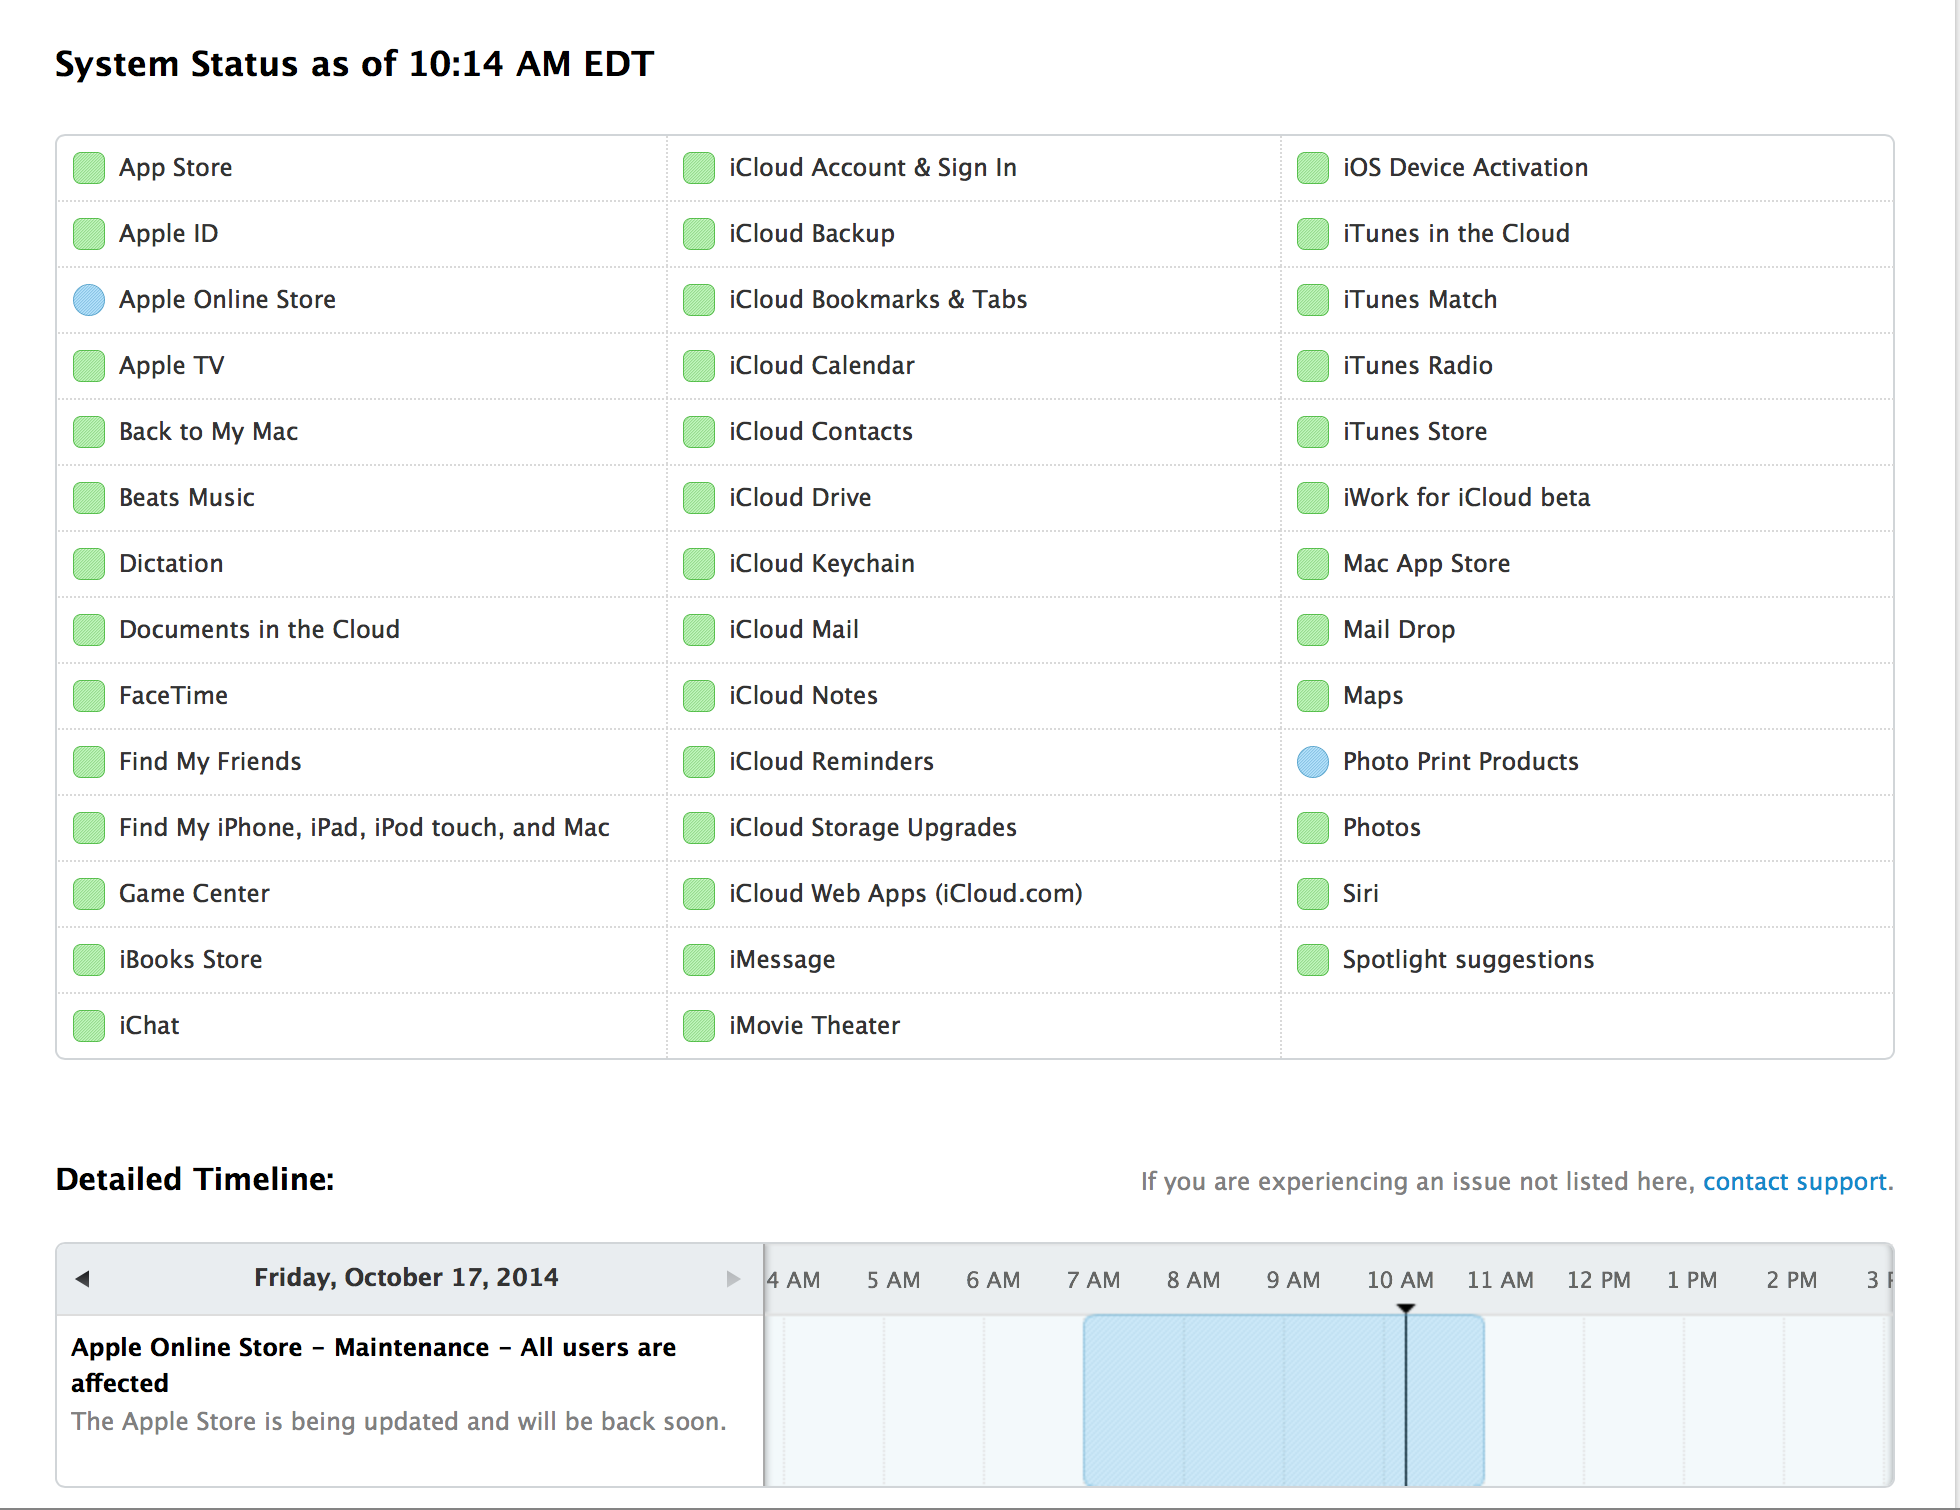Click the FaceTime green status icon
Image resolution: width=1960 pixels, height=1510 pixels.
89,696
